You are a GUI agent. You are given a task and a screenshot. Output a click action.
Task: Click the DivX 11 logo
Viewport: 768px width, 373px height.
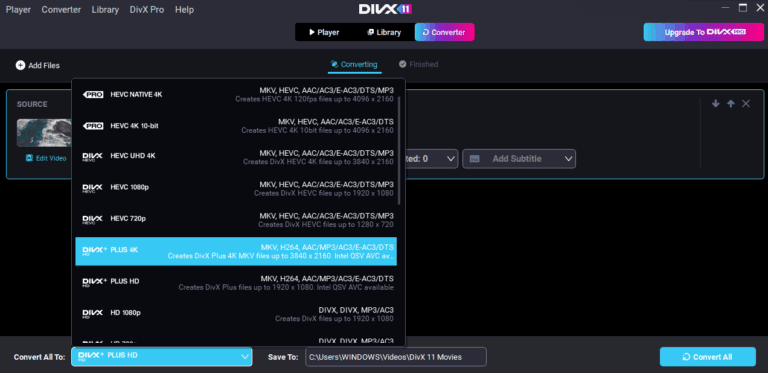coord(385,9)
